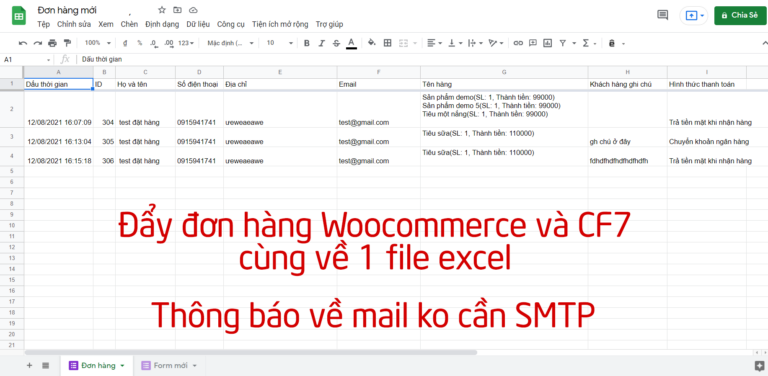
Task: Star the document Đơn hàng mới
Action: [162, 10]
